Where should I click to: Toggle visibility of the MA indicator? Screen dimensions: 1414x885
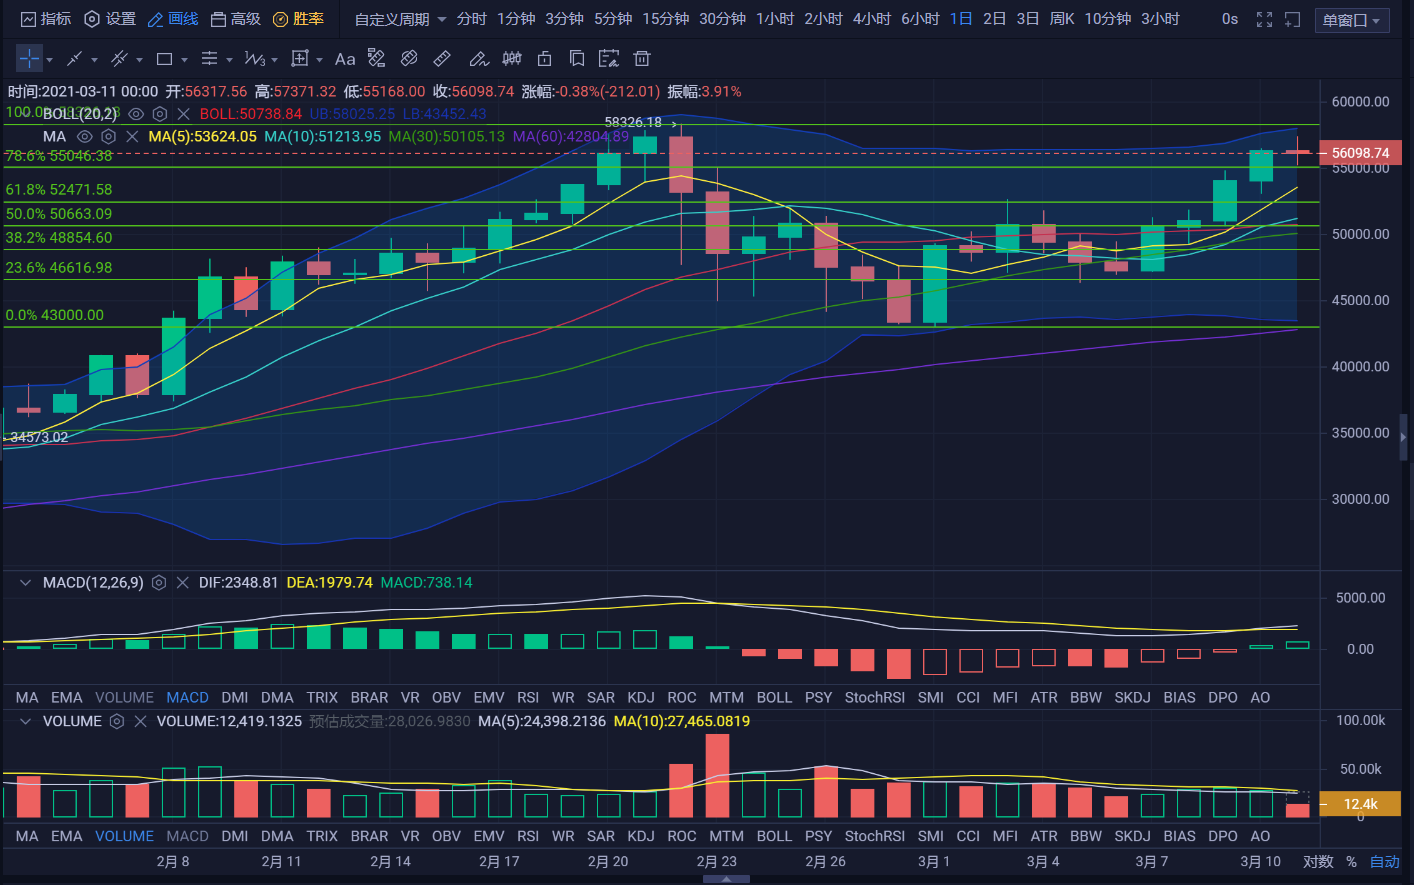pyautogui.click(x=85, y=136)
